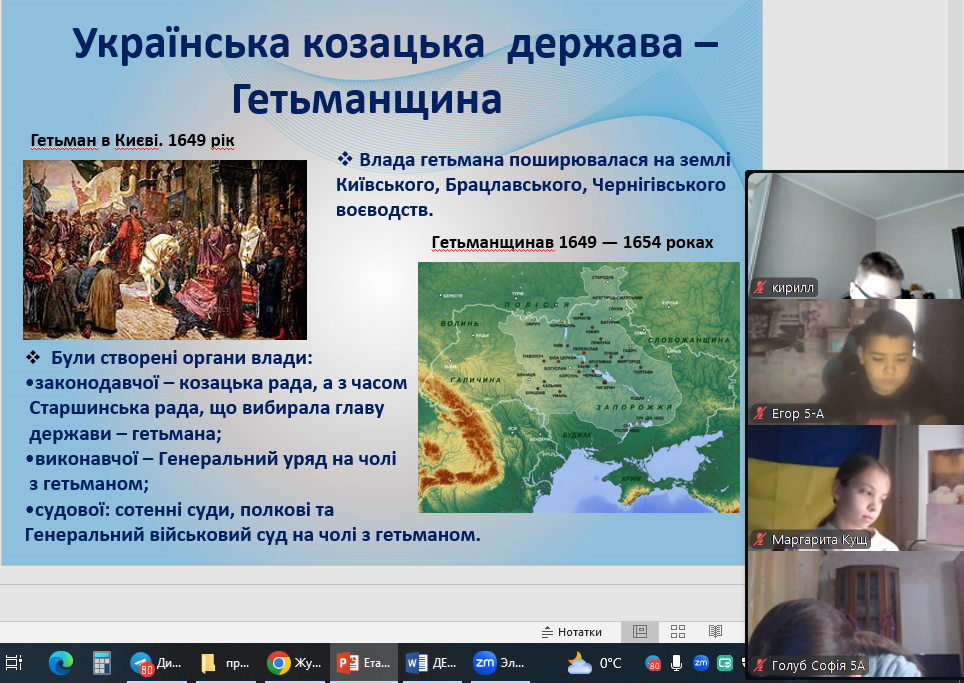This screenshot has height=683, width=964.
Task: Click the bullet законодавчої – козацька рада
Action: [x=216, y=383]
